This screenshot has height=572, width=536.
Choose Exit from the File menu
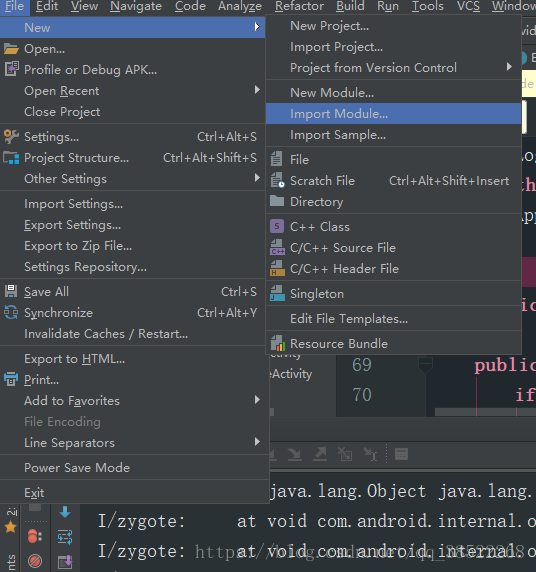135,493
